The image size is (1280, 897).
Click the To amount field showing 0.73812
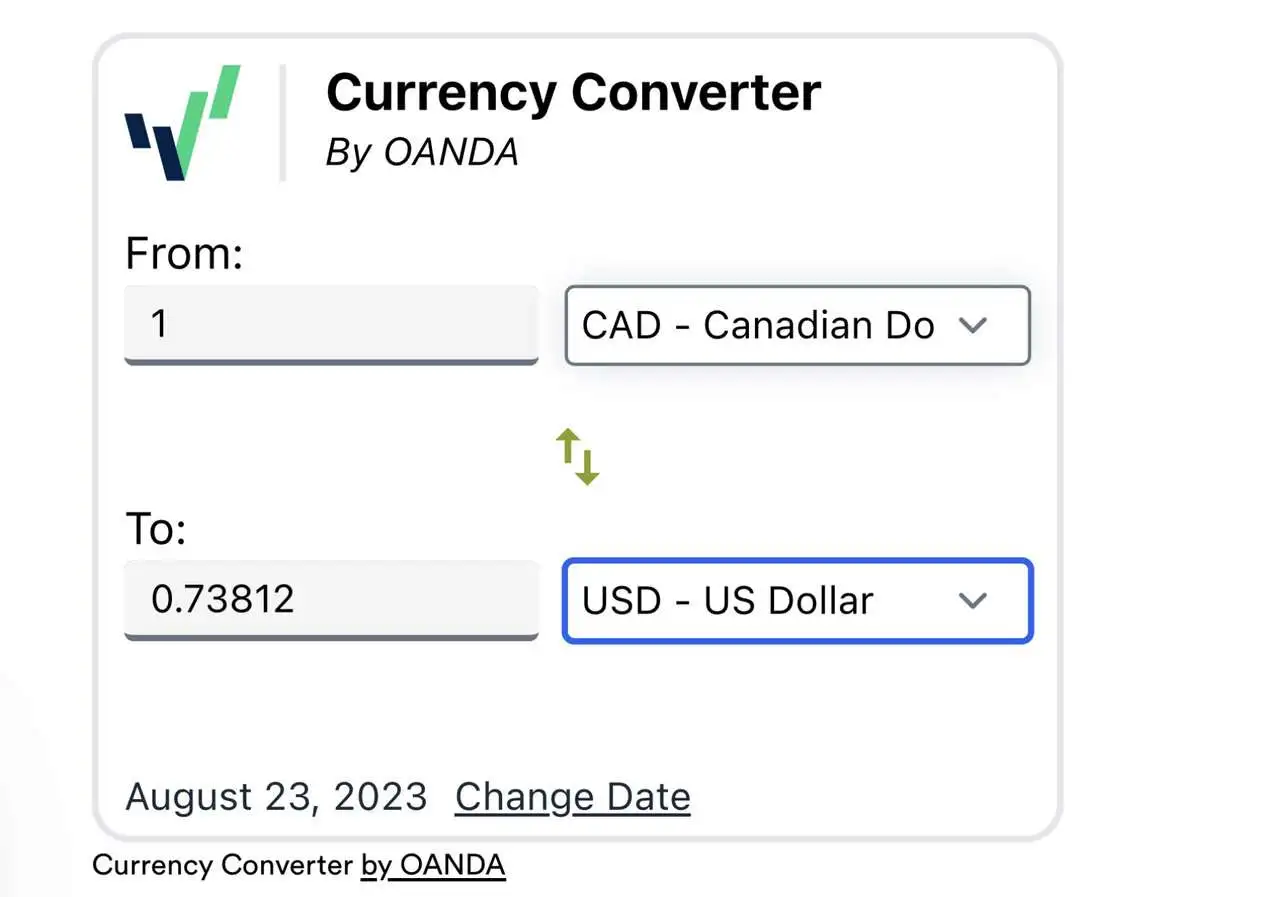pyautogui.click(x=331, y=600)
